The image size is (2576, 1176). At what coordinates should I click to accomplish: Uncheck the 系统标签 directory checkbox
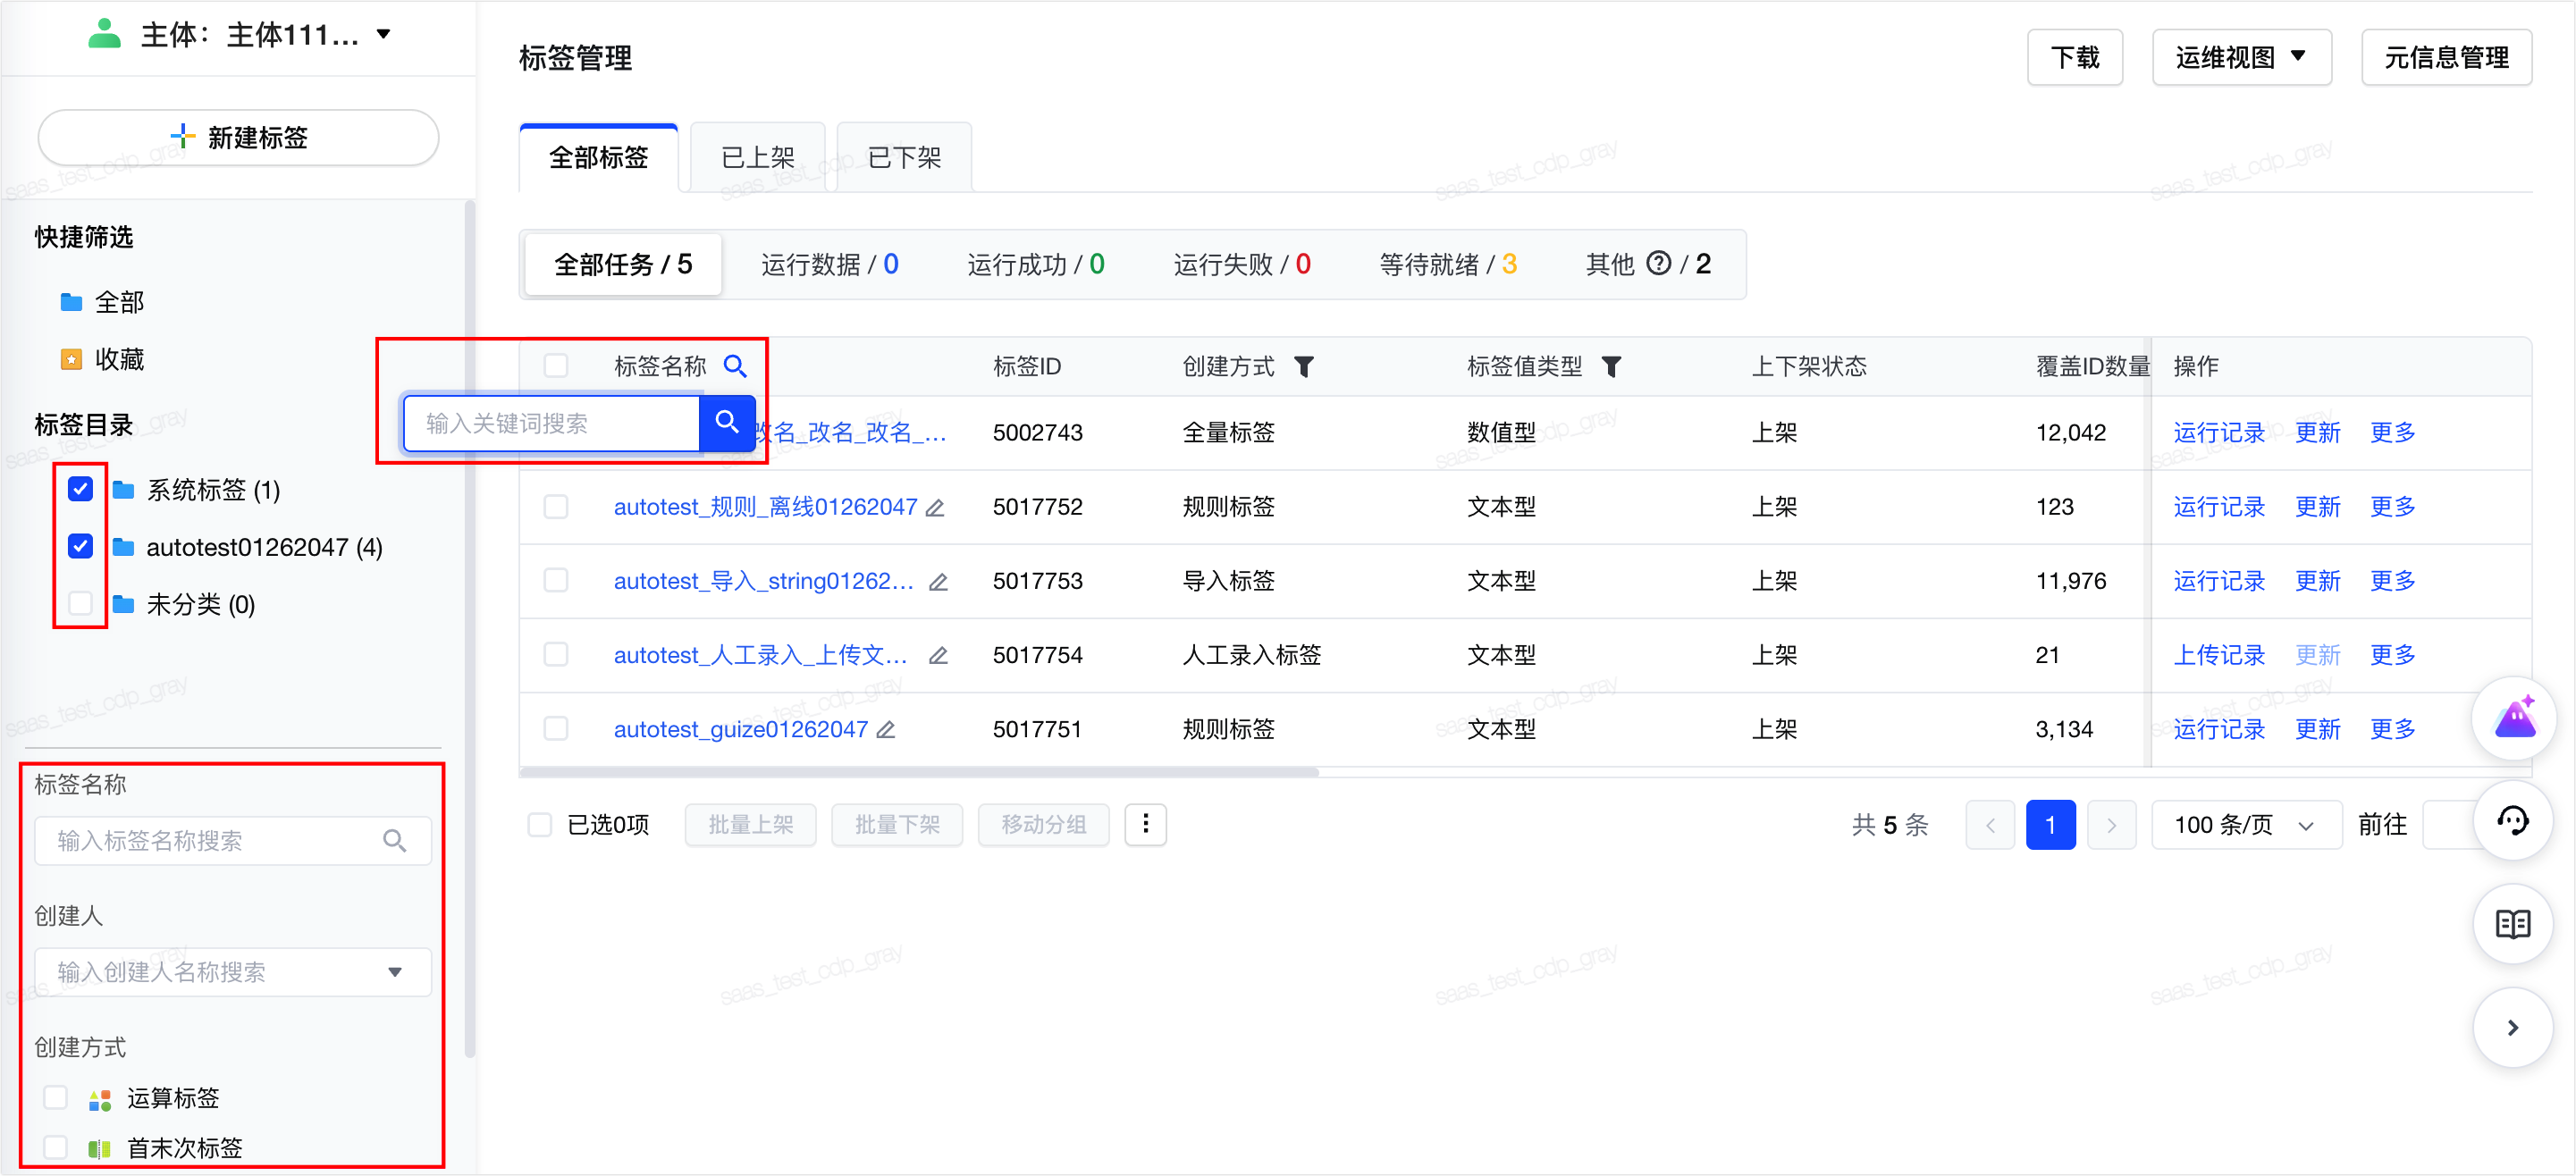click(x=81, y=489)
